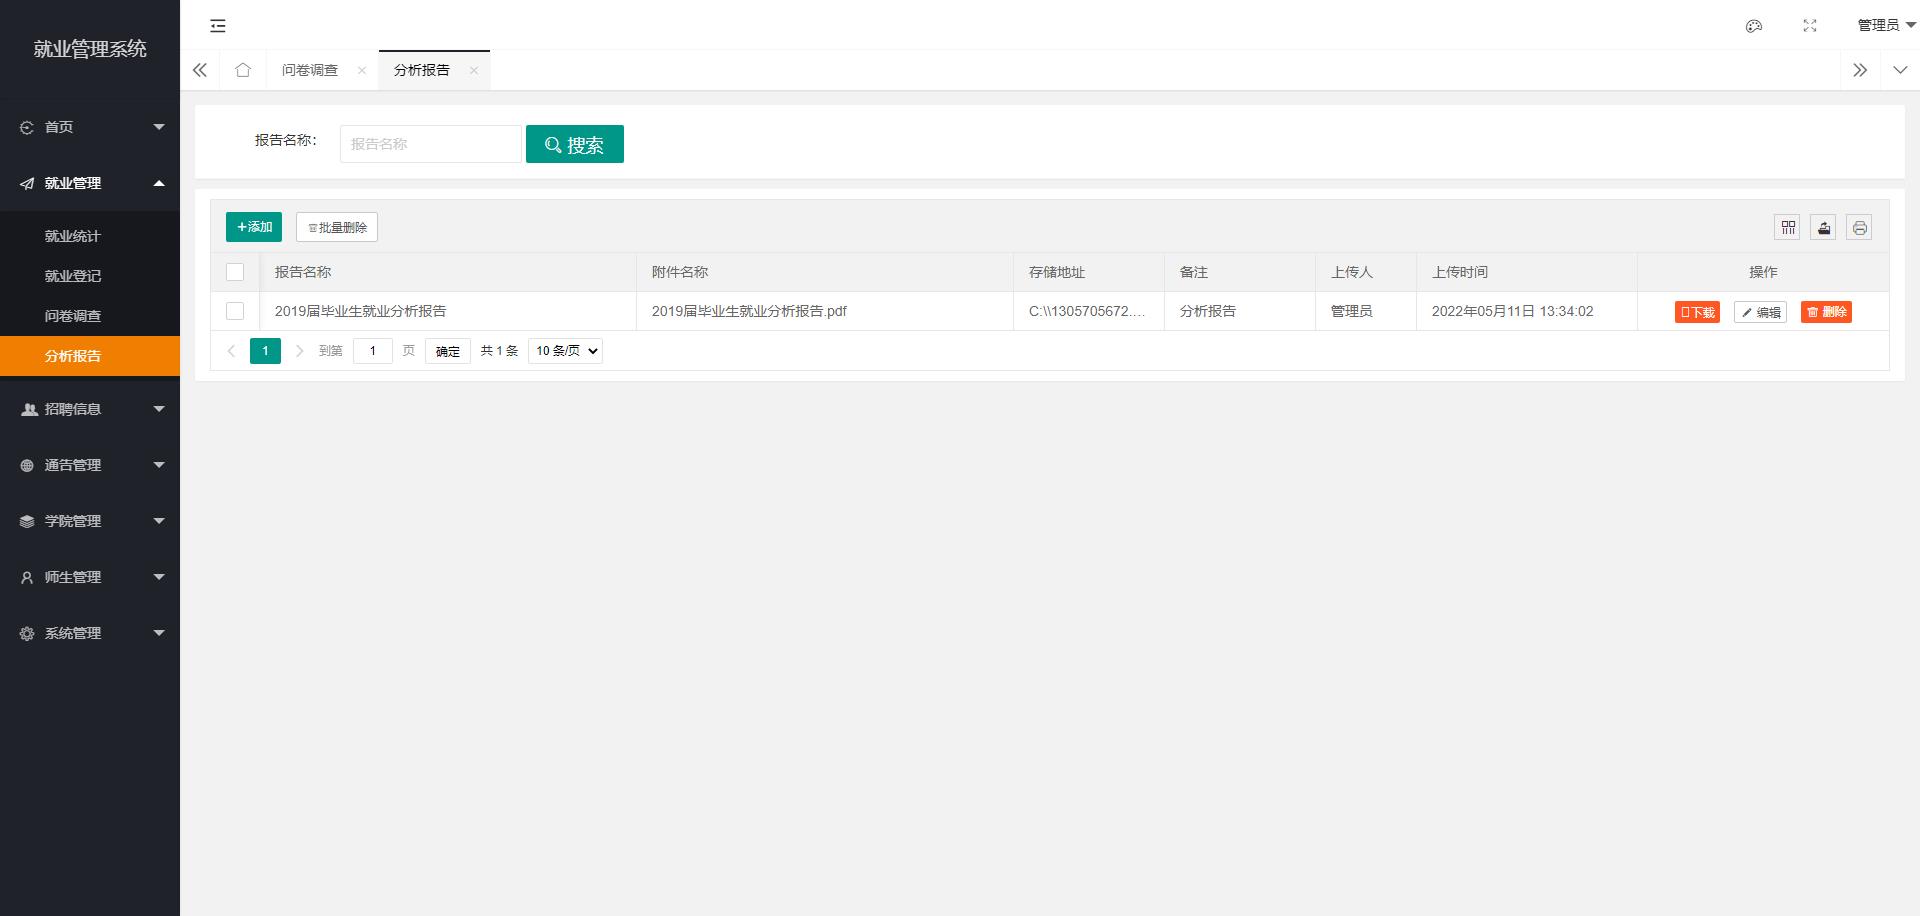This screenshot has width=1920, height=916.
Task: Click the 就业管理系统 logo title
Action: coord(90,49)
